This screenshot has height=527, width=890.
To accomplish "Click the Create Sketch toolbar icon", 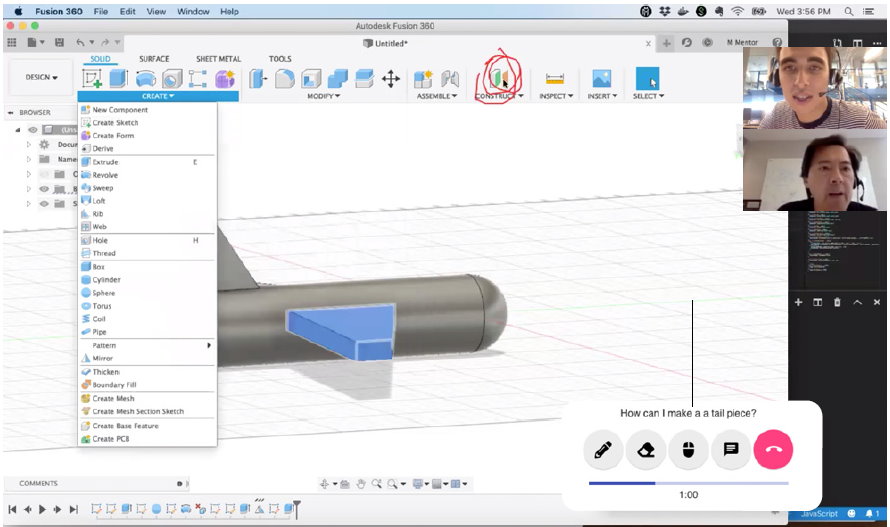I will (92, 78).
